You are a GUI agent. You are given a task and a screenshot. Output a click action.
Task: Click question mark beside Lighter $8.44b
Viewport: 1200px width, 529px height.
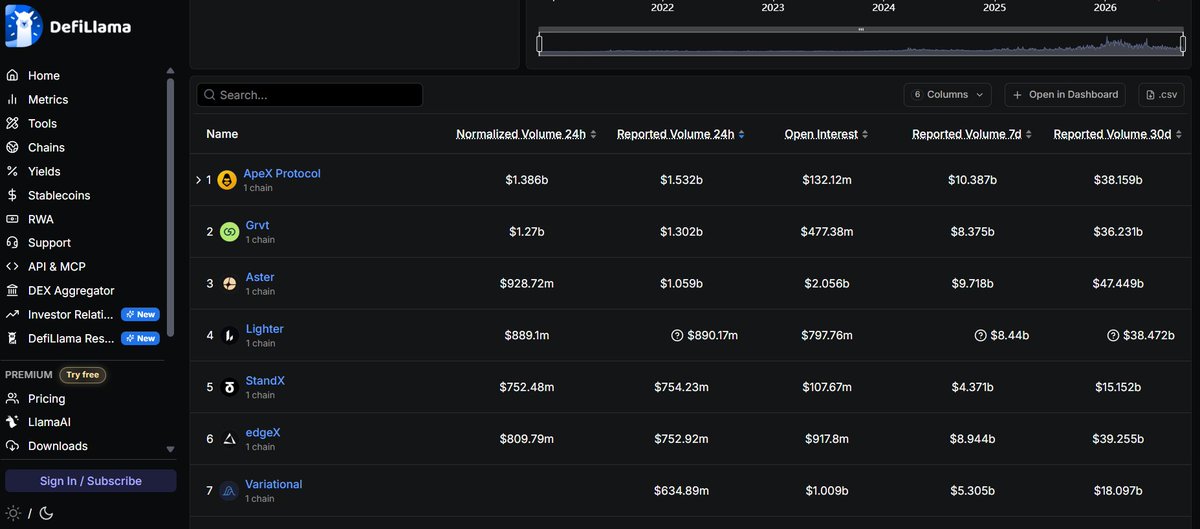click(x=980, y=336)
